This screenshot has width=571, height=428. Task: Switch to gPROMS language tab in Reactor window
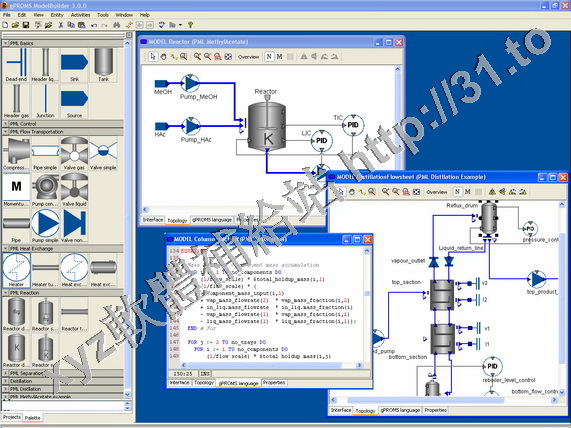[212, 220]
